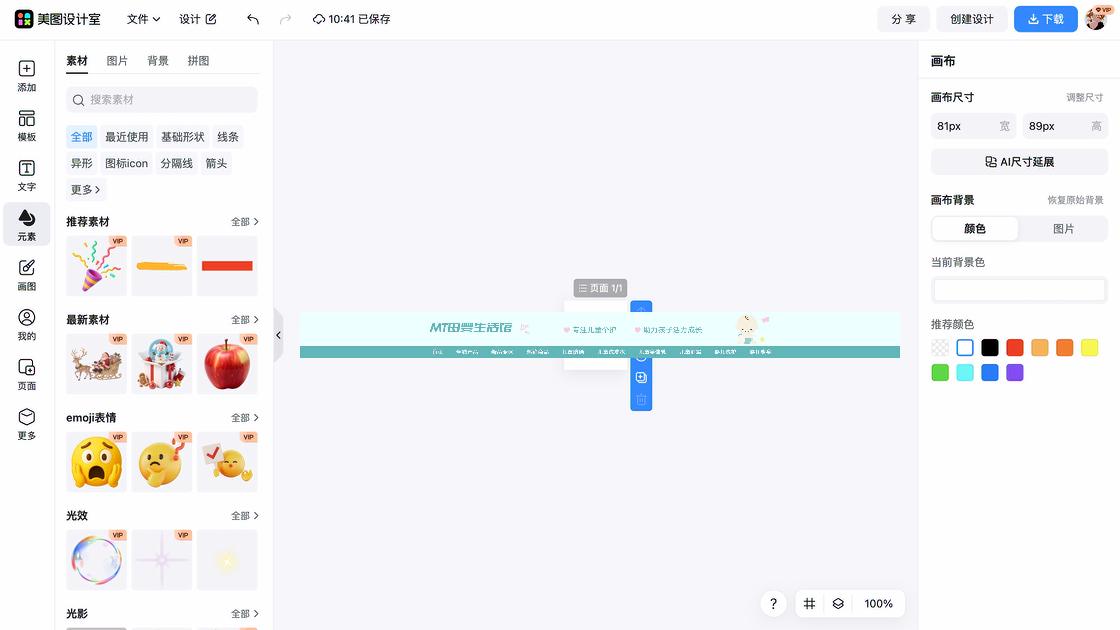Click the cloud 已保存 save status
Viewport: 1120px width, 630px height.
point(351,19)
